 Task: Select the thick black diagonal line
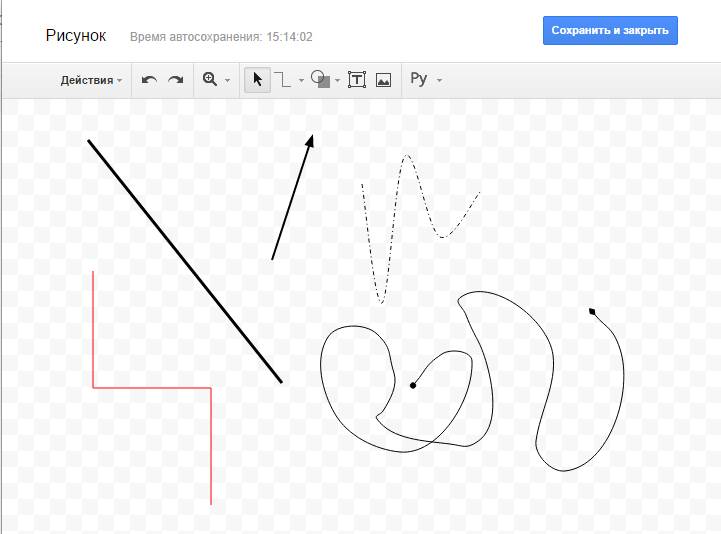184,261
